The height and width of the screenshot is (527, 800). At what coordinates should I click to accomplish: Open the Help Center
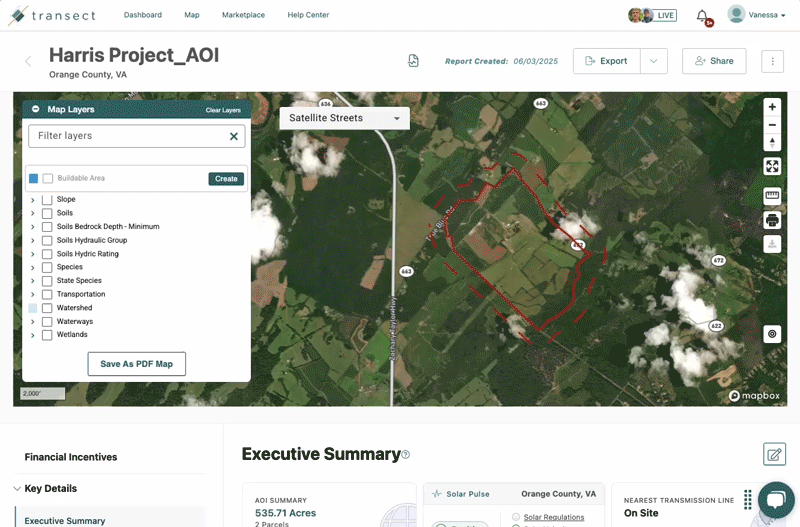pos(308,15)
